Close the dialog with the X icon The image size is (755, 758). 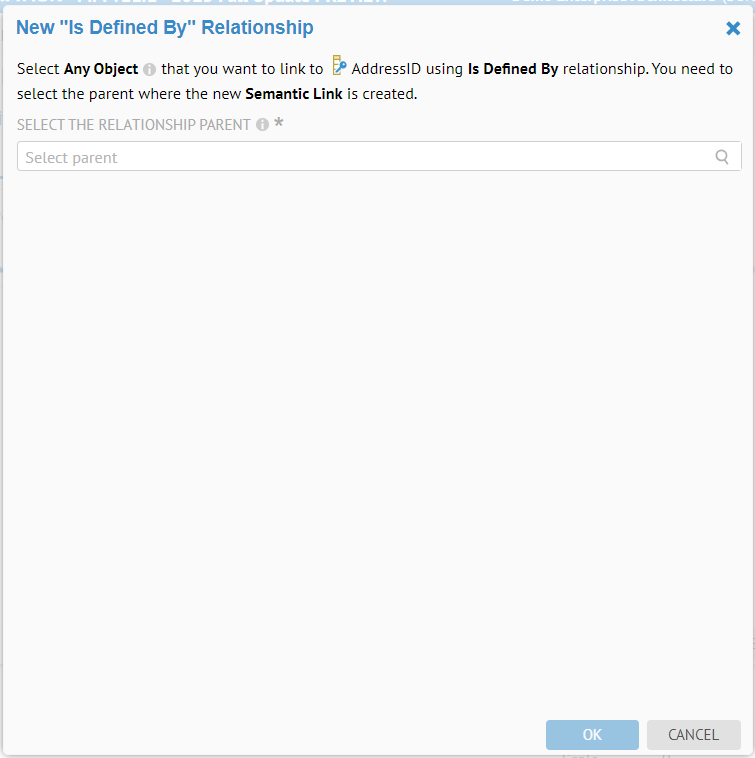click(x=733, y=29)
